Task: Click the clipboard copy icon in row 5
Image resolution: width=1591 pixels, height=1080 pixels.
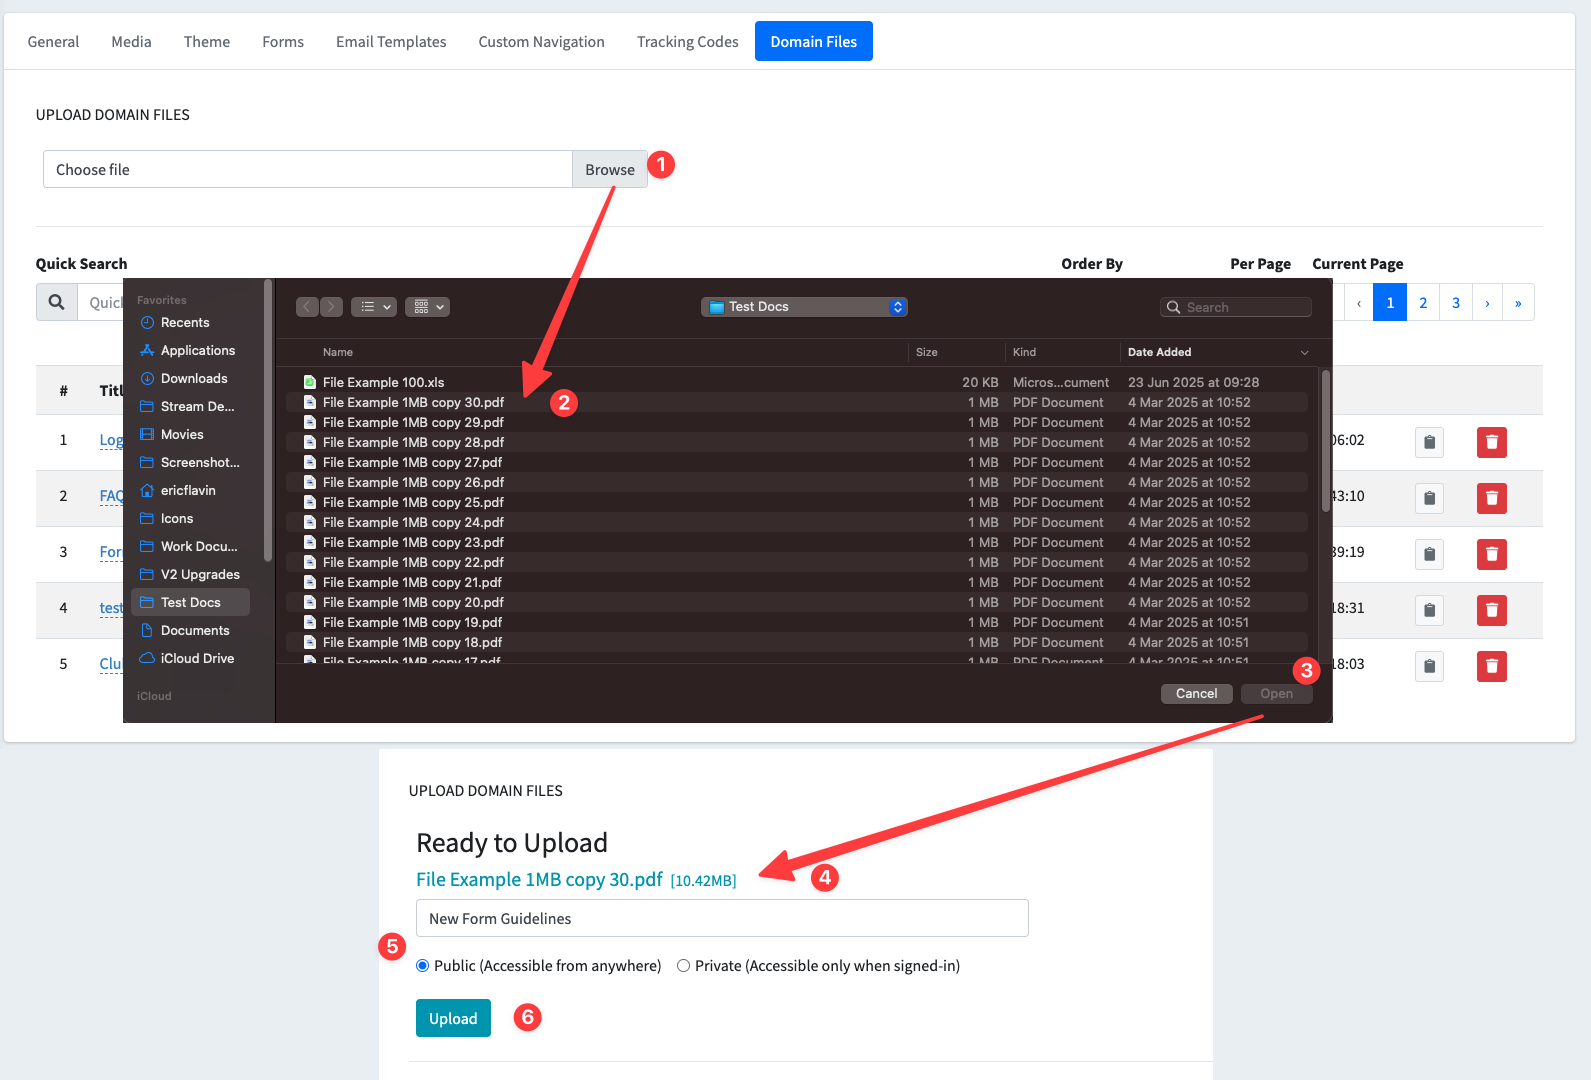Action: coord(1430,666)
